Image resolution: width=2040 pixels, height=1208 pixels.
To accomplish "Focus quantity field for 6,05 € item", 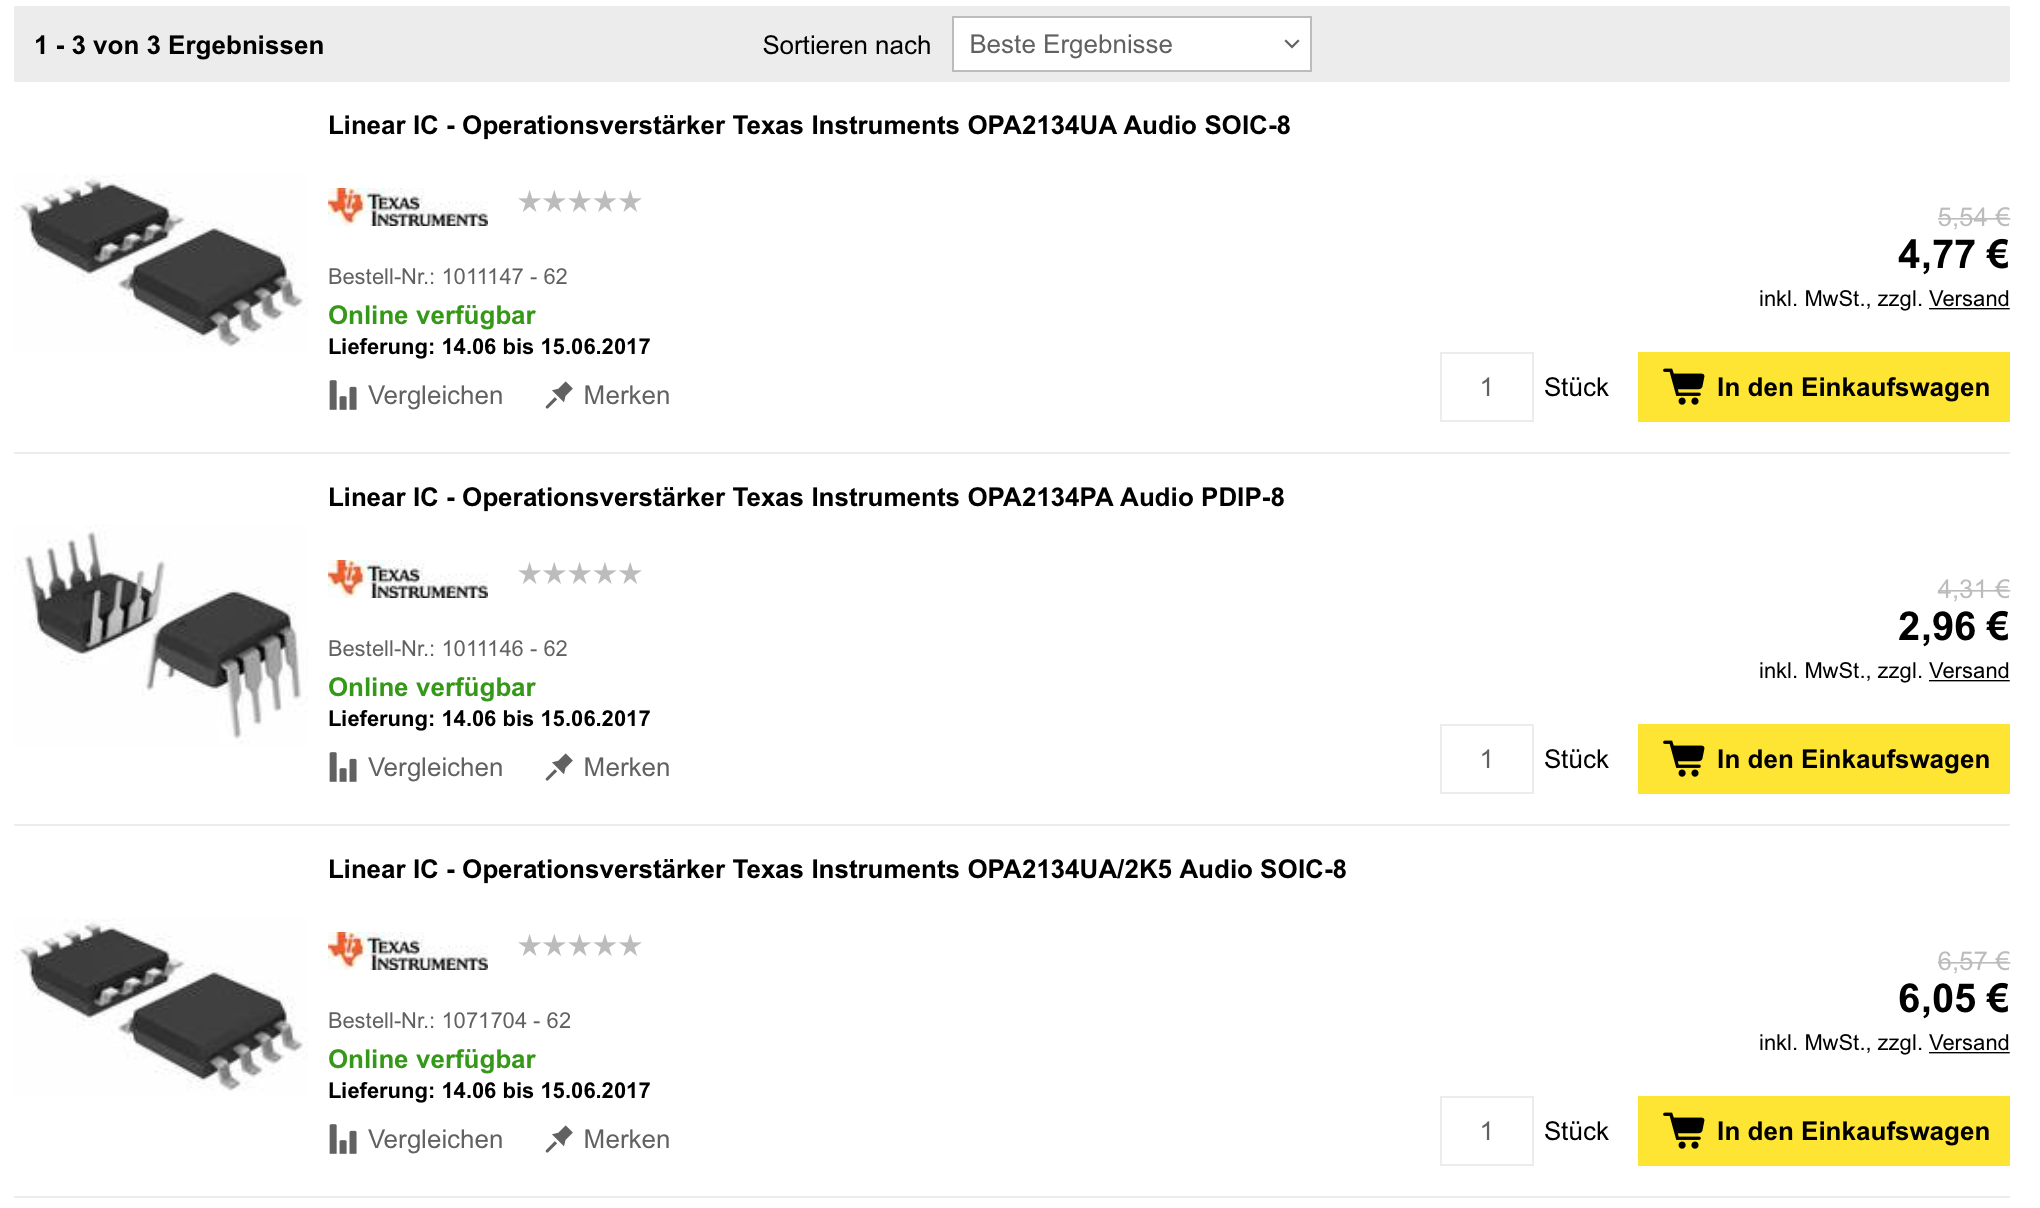I will click(x=1486, y=1131).
